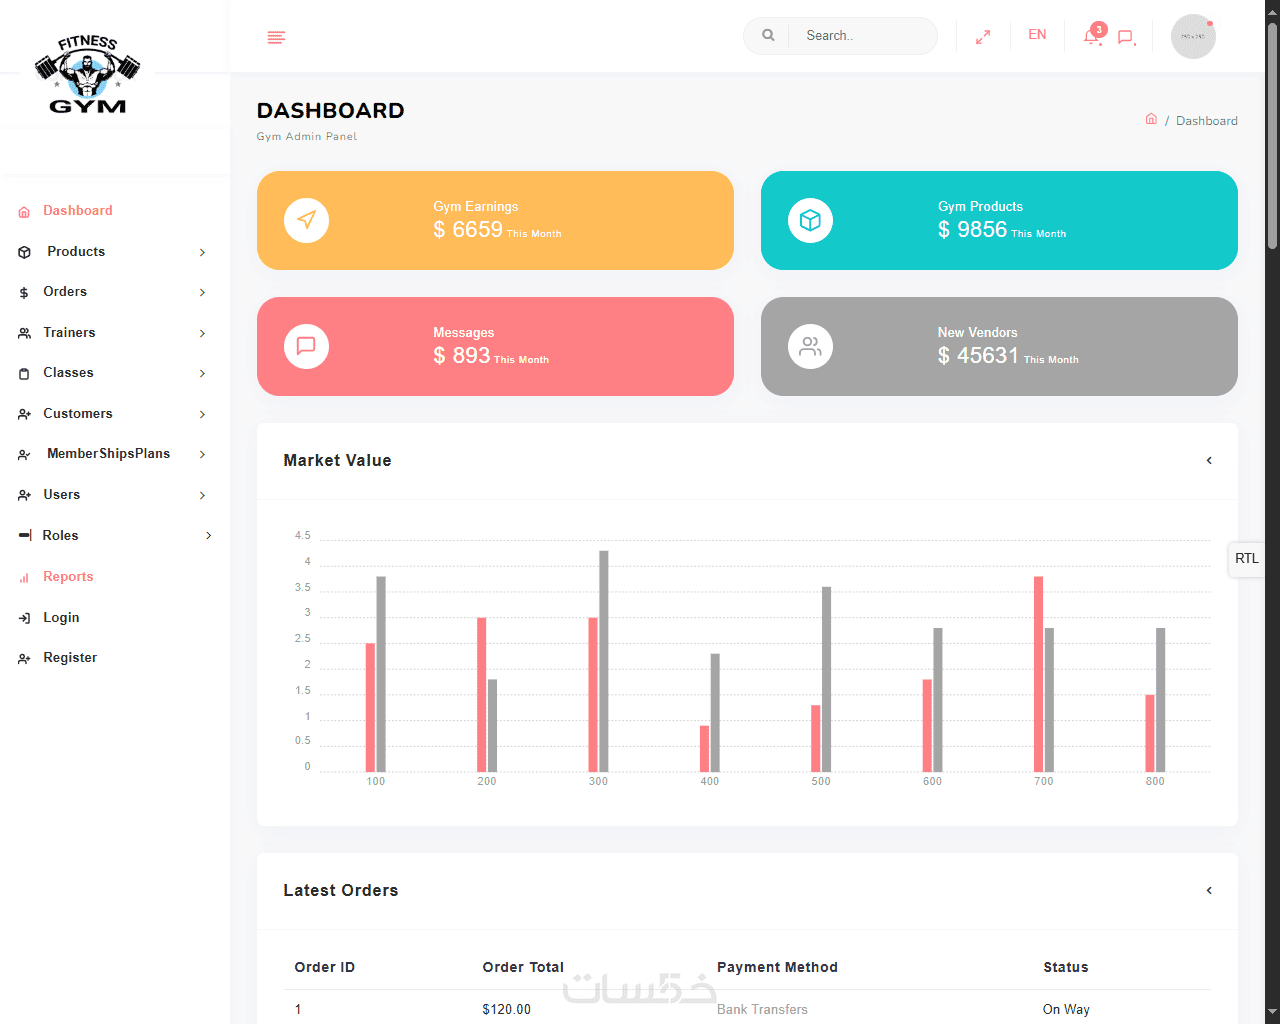Click the Order Total column header
The image size is (1280, 1024).
coord(523,967)
